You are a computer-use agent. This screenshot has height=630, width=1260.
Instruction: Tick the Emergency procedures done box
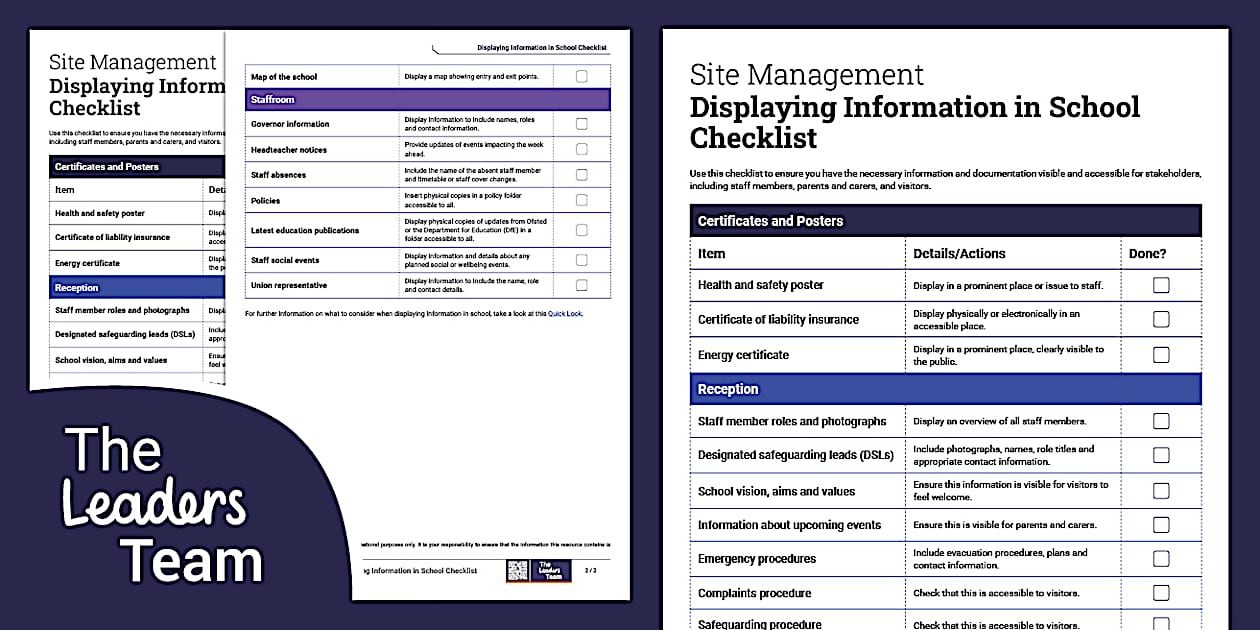[x=1160, y=558]
